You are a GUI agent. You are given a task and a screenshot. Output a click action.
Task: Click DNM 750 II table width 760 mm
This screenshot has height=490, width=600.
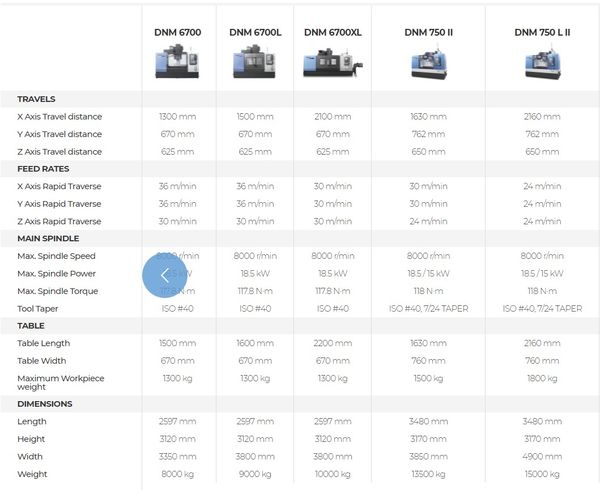pyautogui.click(x=429, y=361)
